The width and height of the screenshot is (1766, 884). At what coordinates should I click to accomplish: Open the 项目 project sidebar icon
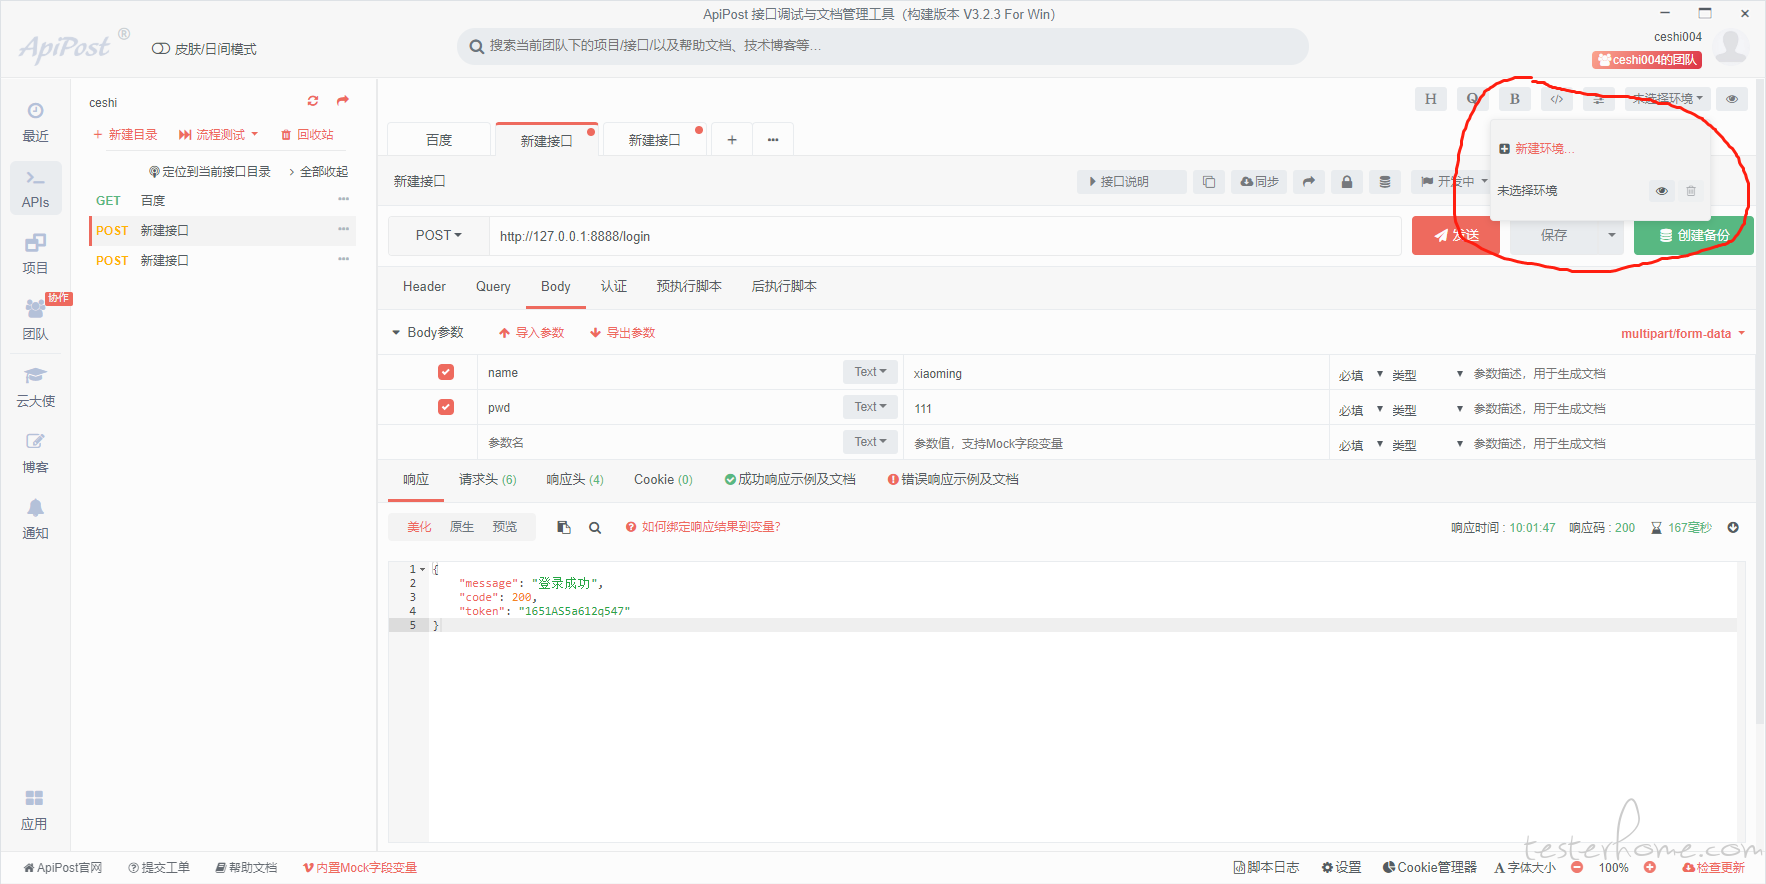(x=35, y=254)
